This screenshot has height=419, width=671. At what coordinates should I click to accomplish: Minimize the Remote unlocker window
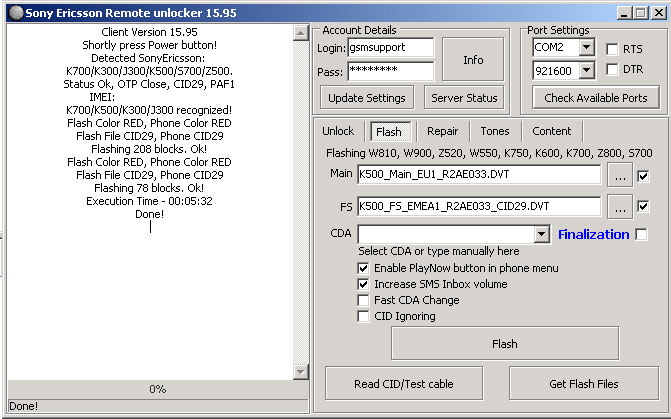click(624, 13)
